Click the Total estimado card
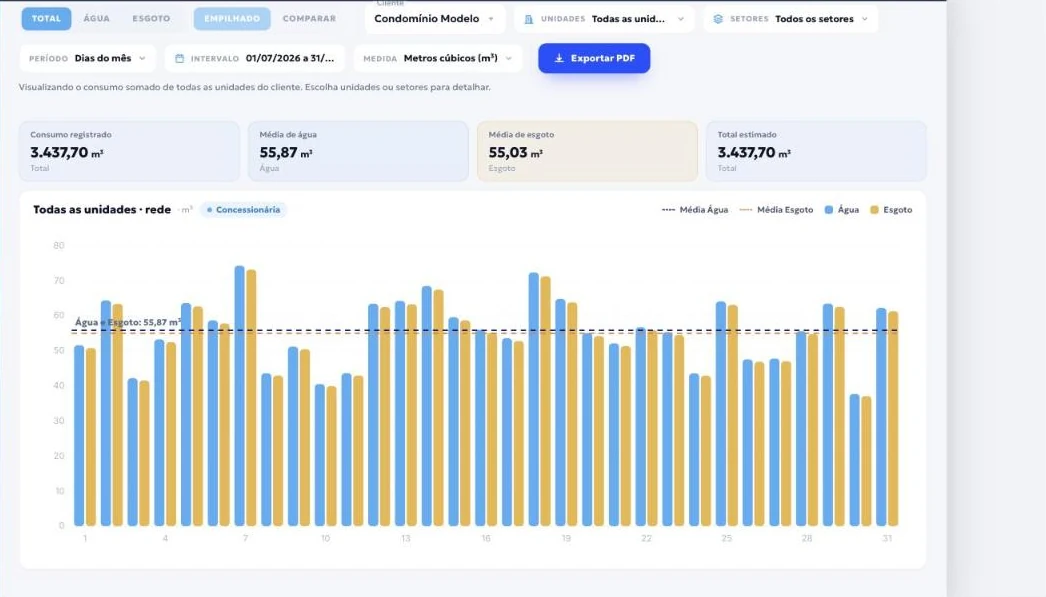 click(x=816, y=151)
